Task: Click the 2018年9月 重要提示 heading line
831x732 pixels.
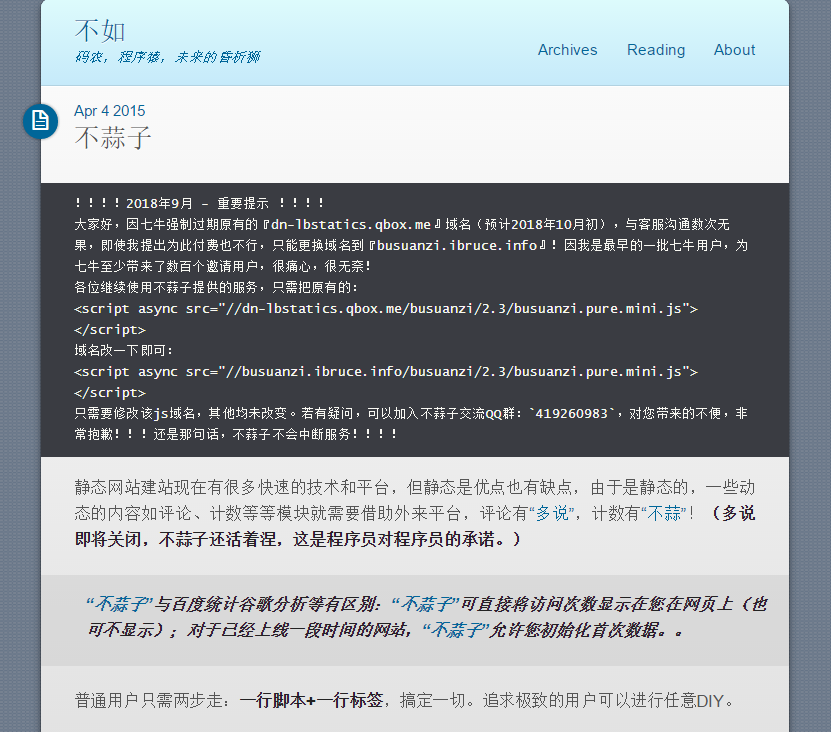Action: click(x=199, y=203)
